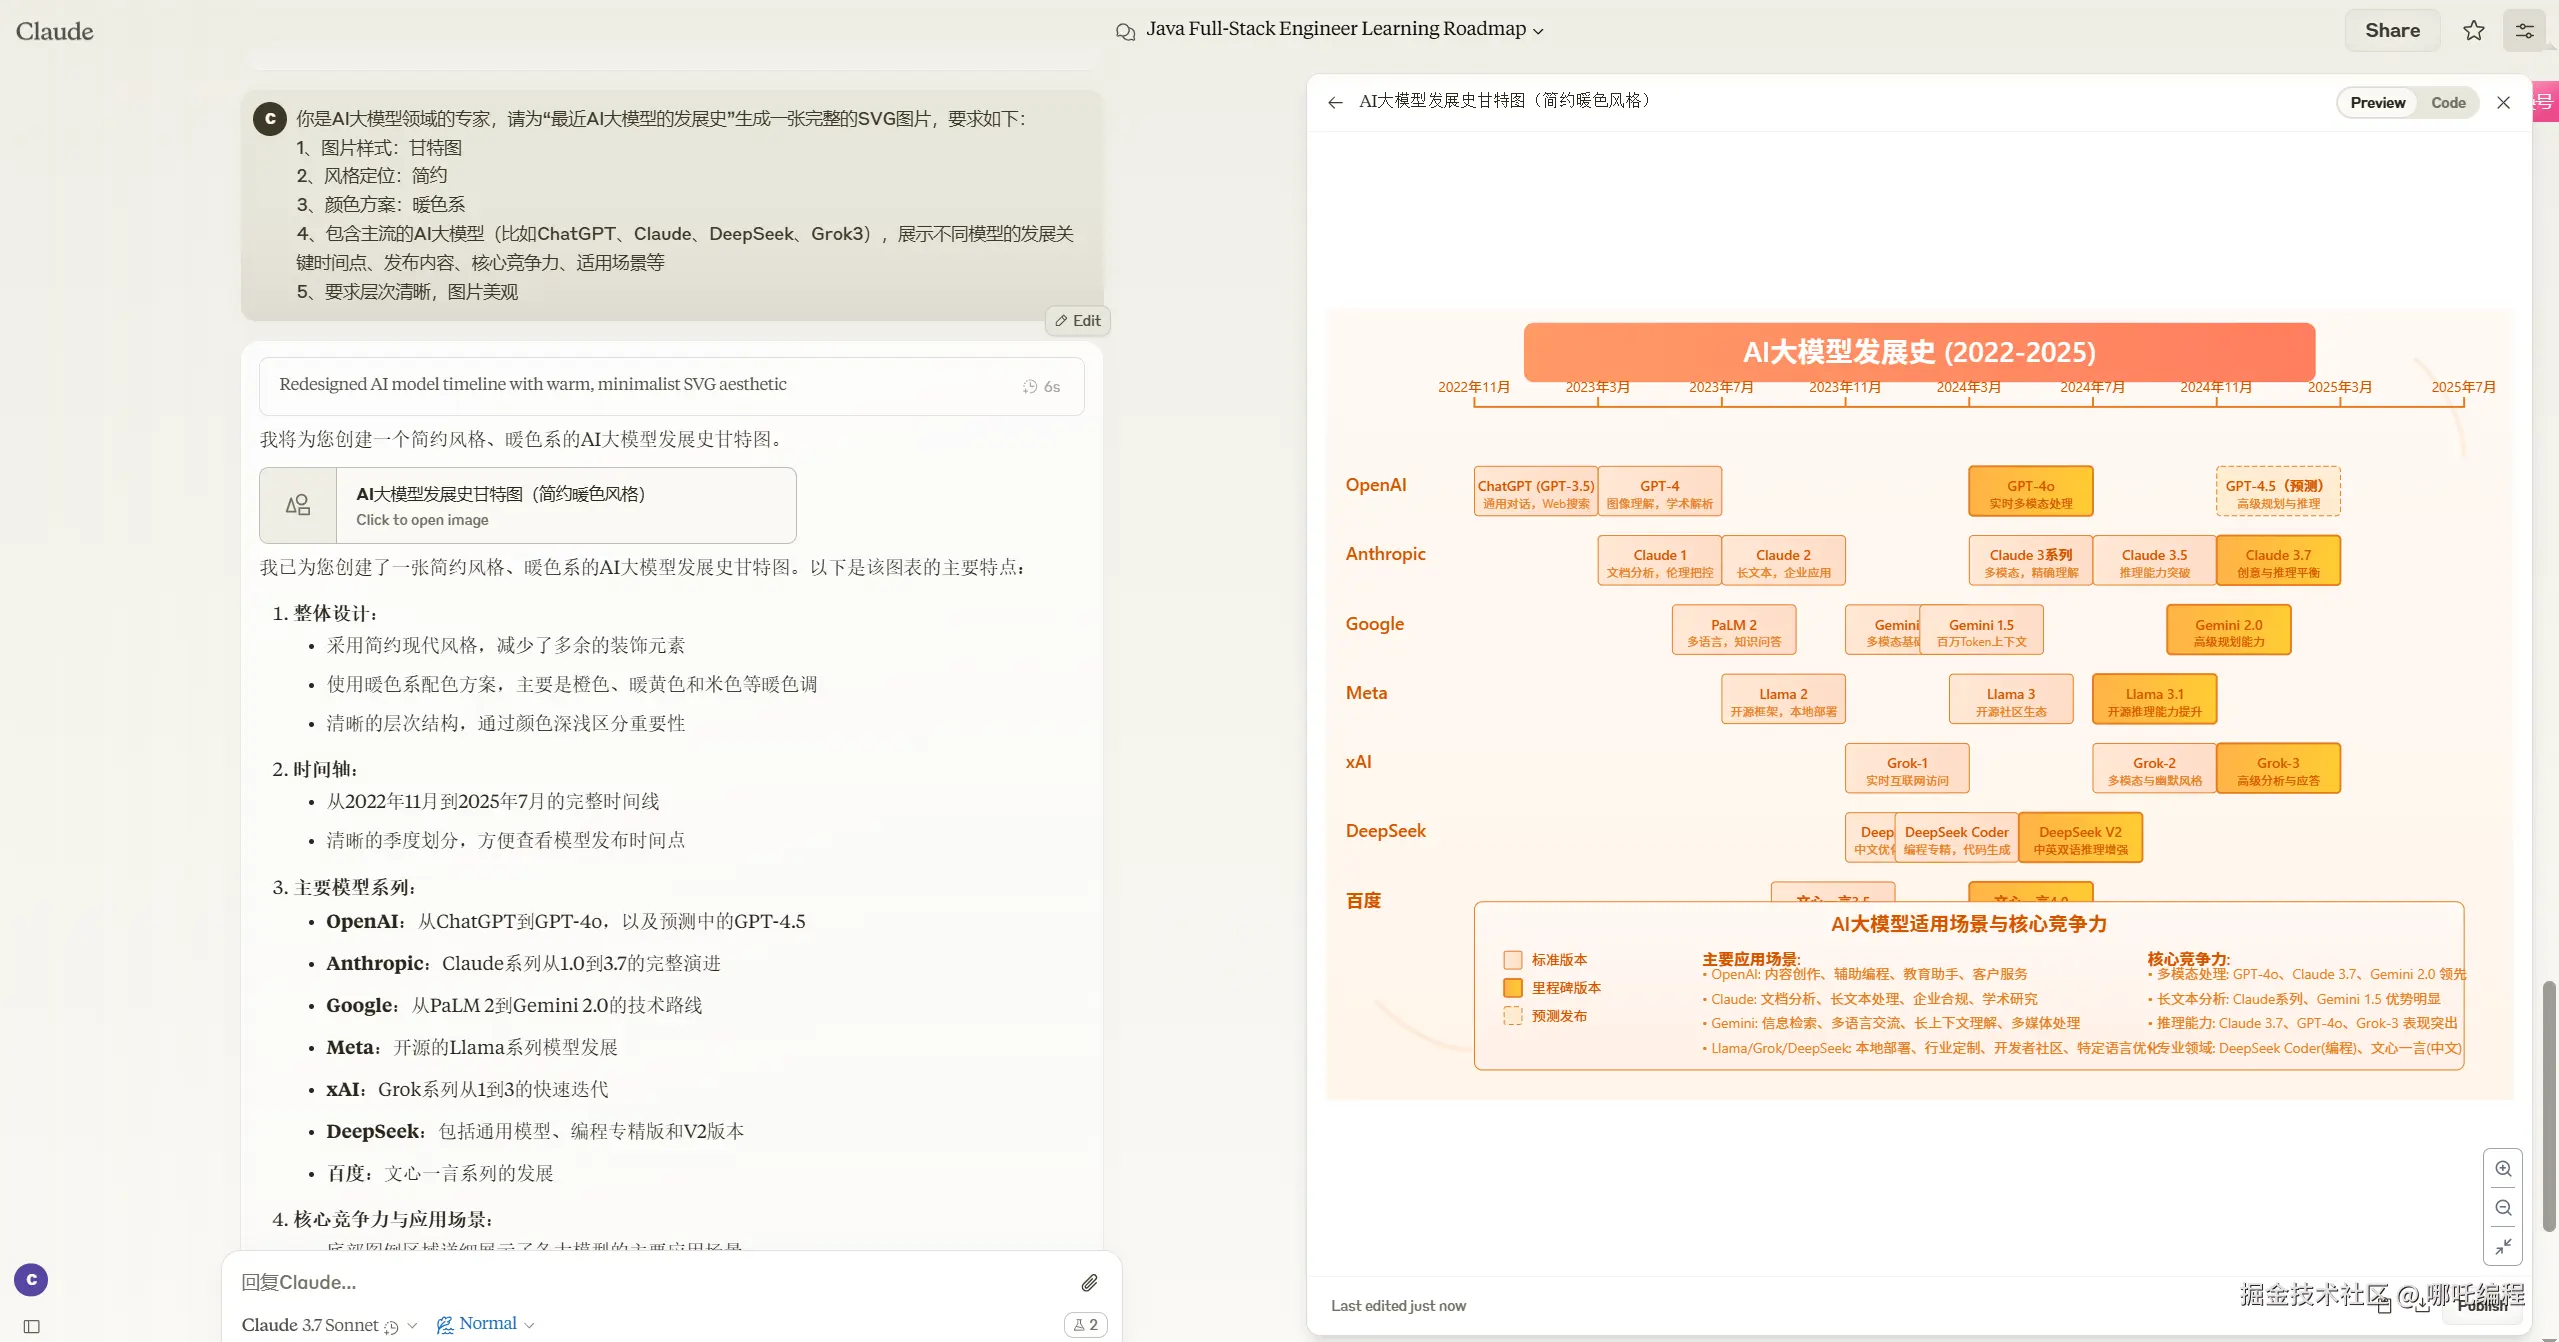Toggle the sidebar panel icon
This screenshot has height=1342, width=2559.
point(31,1326)
